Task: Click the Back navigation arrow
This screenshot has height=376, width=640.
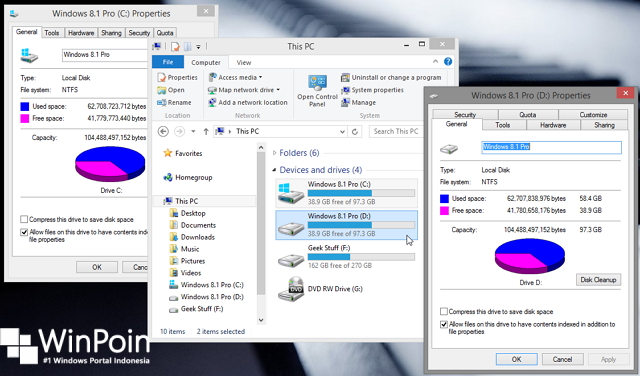Action: pos(163,131)
